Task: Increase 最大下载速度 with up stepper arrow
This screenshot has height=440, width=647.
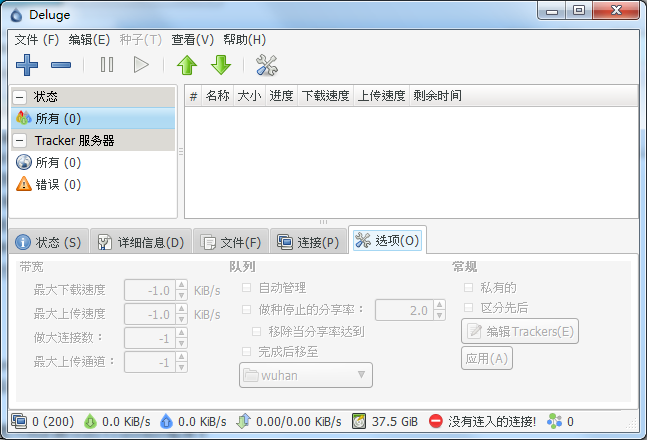Action: [182, 284]
